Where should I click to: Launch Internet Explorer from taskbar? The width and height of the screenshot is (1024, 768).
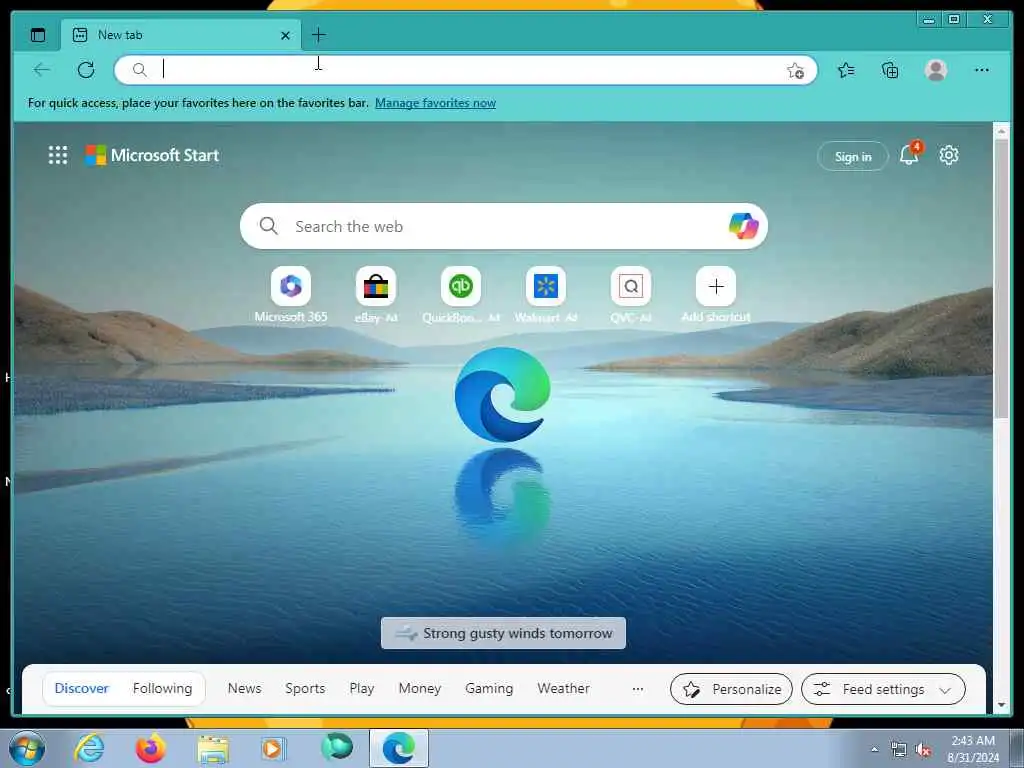coord(89,748)
